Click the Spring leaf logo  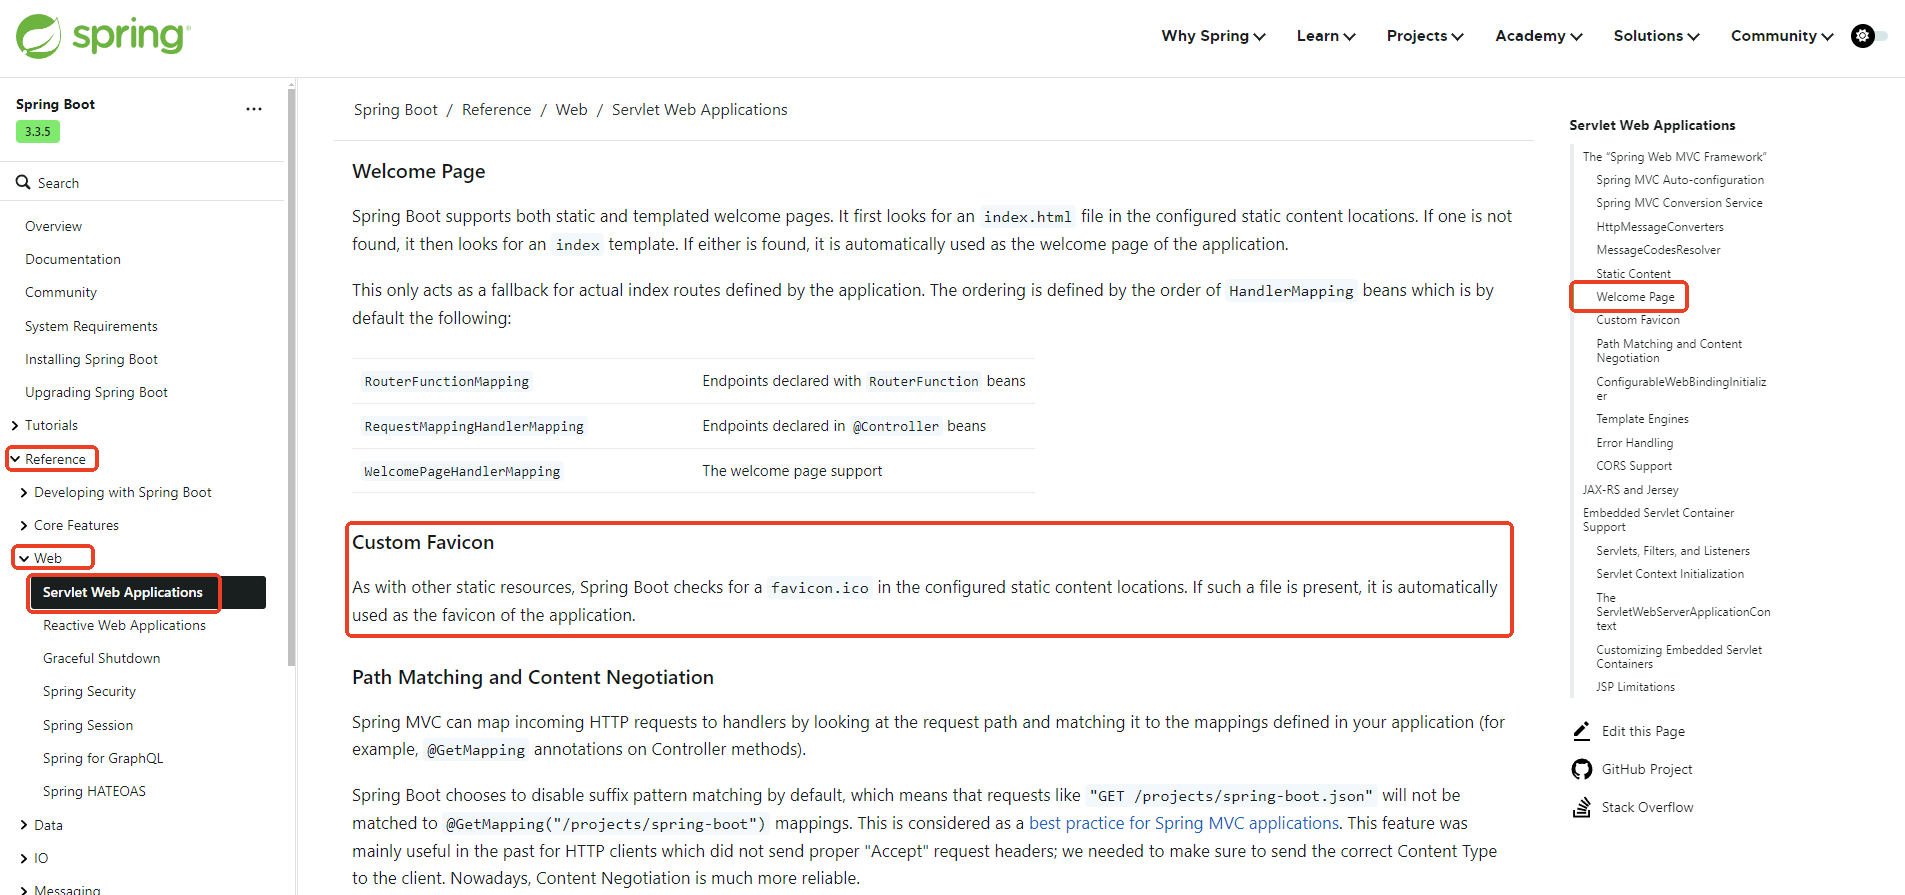tap(40, 36)
